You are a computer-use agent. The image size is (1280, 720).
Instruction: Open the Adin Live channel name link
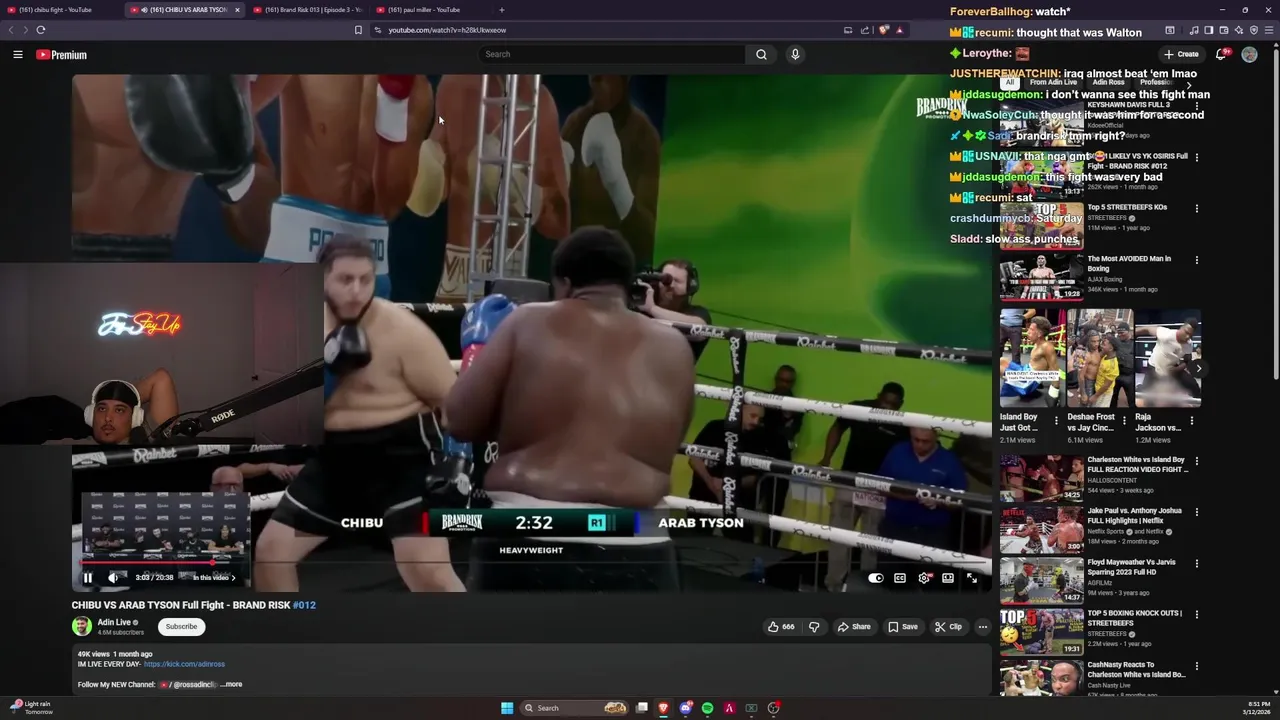pos(114,622)
